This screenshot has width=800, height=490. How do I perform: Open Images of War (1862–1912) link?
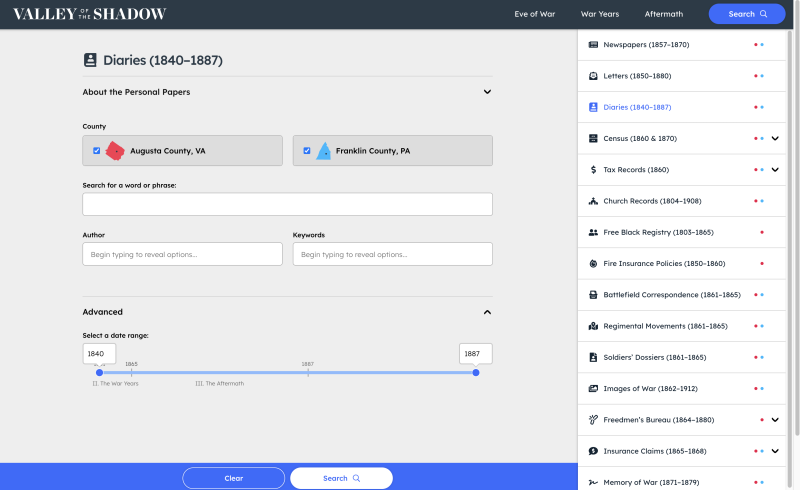click(x=650, y=388)
